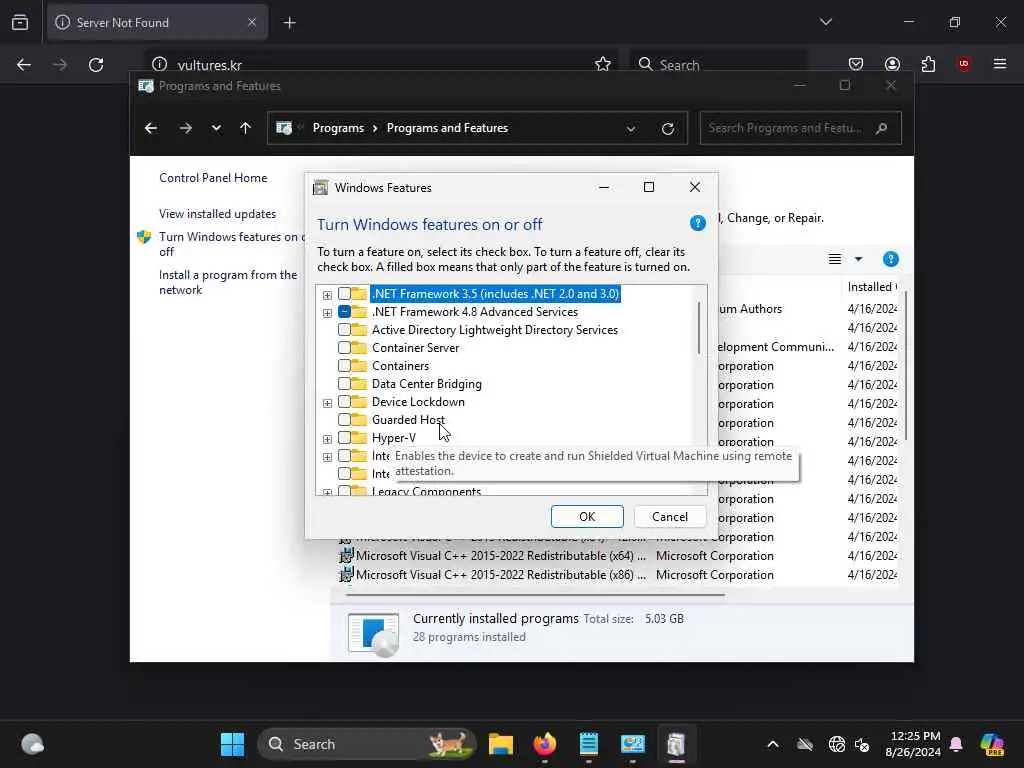Open the uBlock Origin extension icon
Screen dimensions: 1024x768
click(x=963, y=64)
